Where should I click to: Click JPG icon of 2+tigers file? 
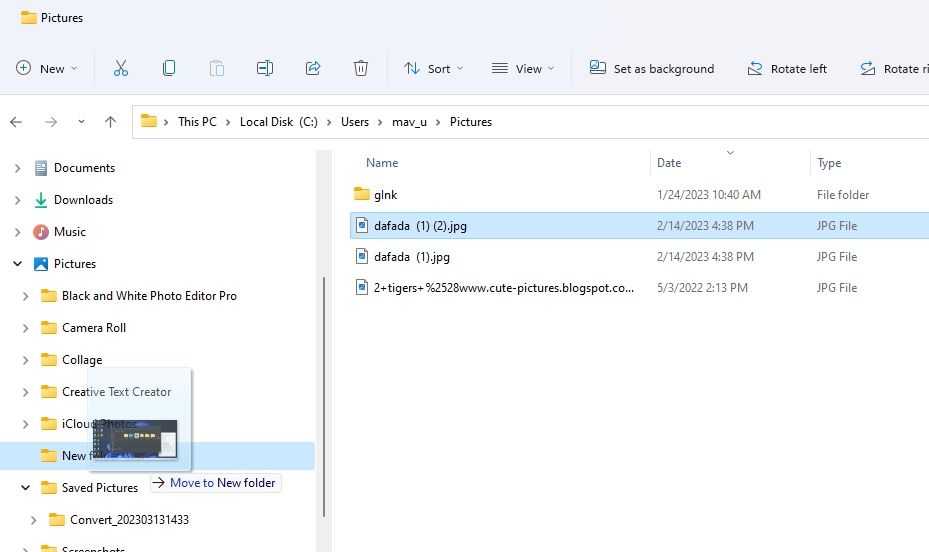tap(361, 287)
